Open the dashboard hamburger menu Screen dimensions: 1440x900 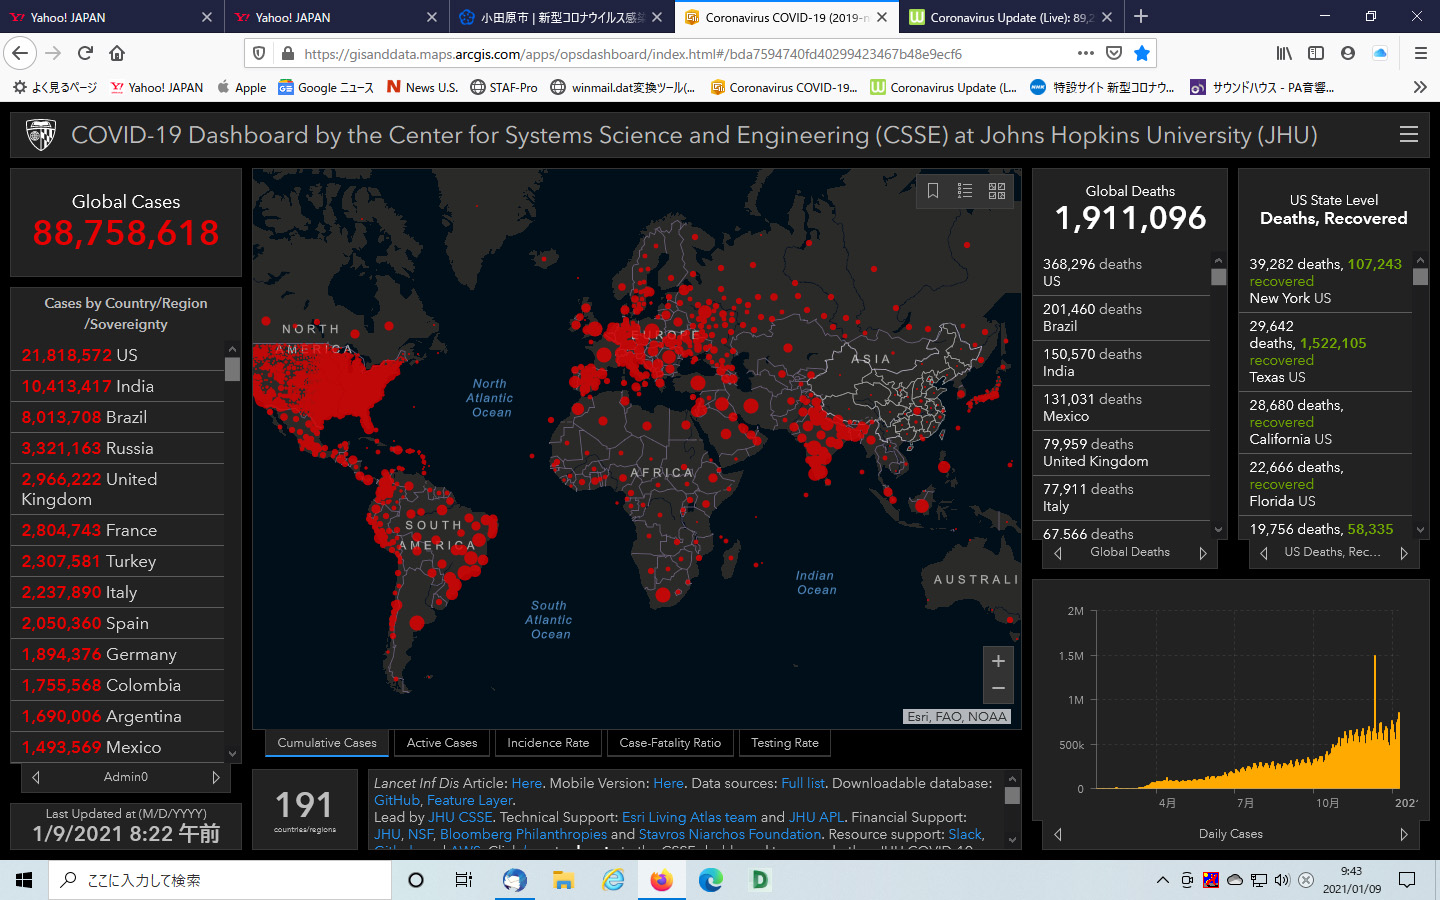pos(1408,135)
